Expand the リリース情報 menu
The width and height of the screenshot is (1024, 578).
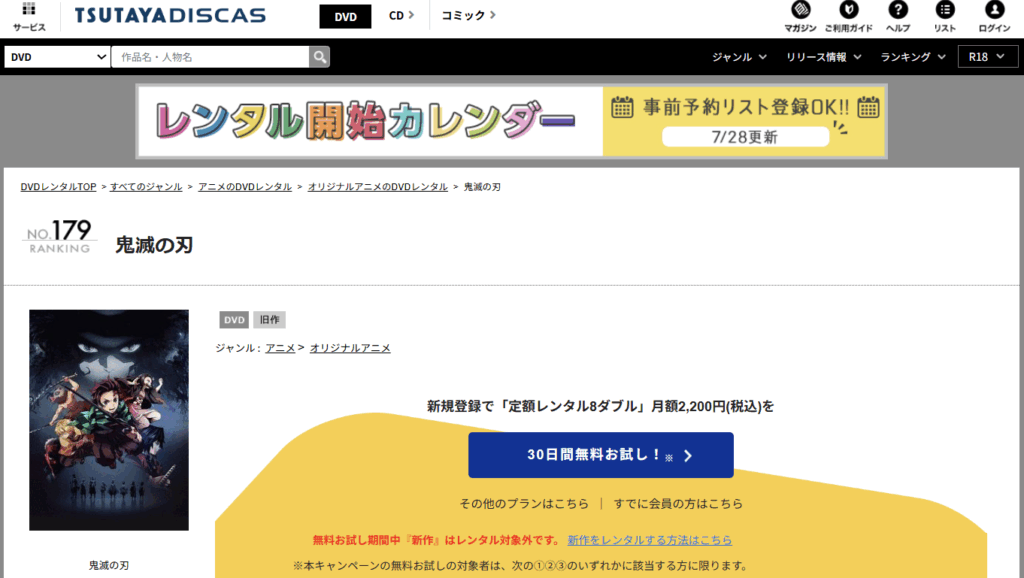(x=824, y=57)
